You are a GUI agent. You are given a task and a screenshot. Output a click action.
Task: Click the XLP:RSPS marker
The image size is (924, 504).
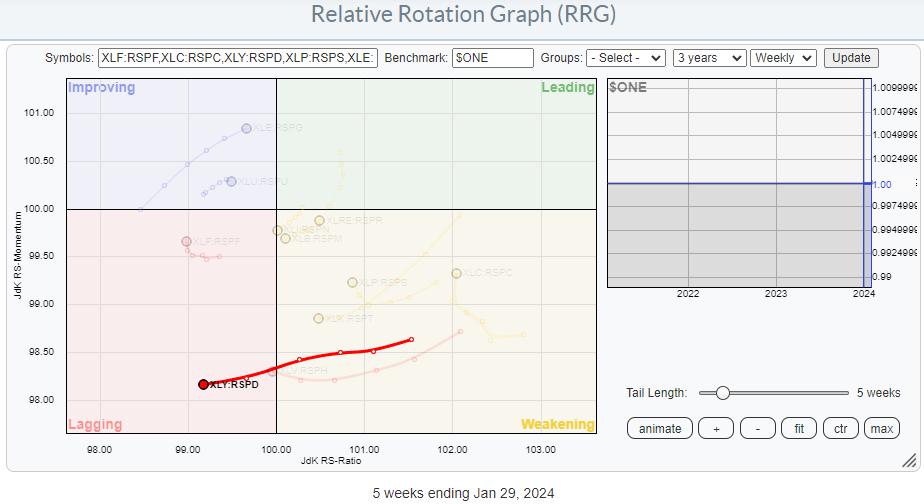[x=352, y=283]
